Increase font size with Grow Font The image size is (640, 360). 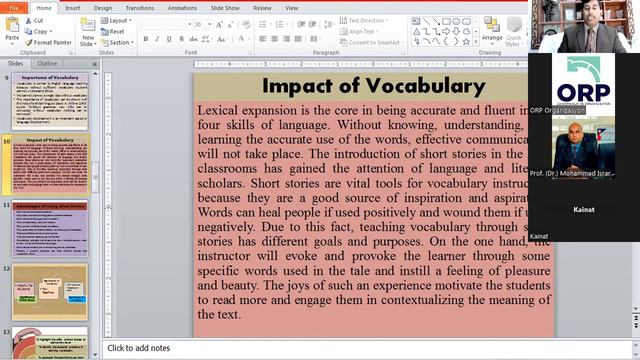[x=219, y=25]
